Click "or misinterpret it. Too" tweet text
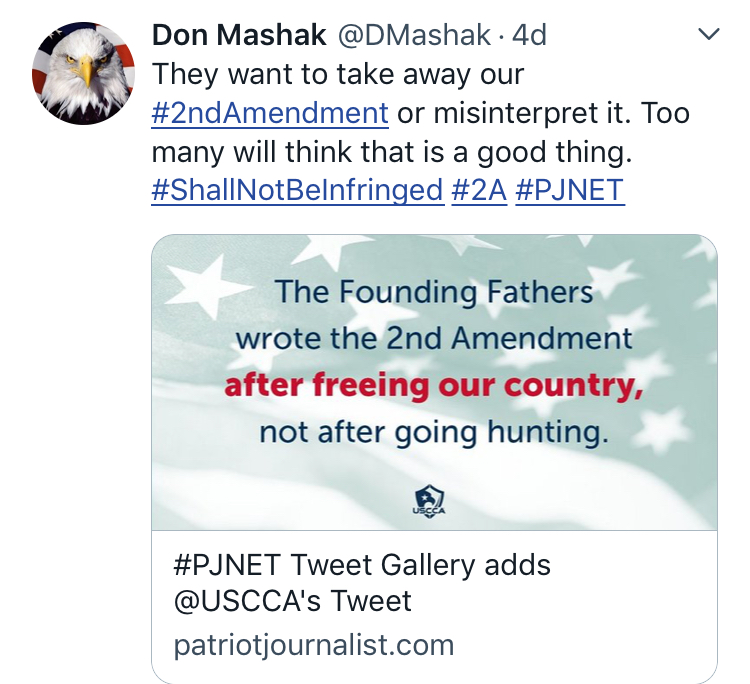Screen dimensions: 750x684 pyautogui.click(x=544, y=113)
